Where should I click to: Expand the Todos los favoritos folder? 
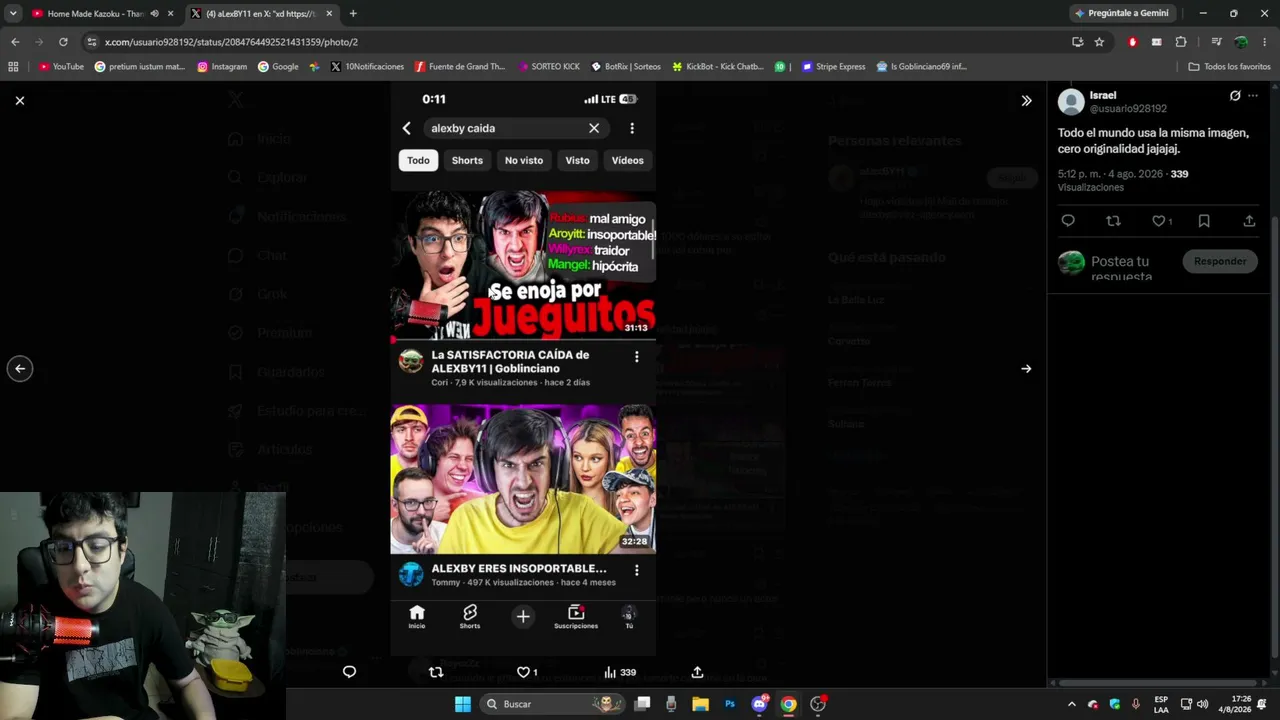pos(1229,67)
